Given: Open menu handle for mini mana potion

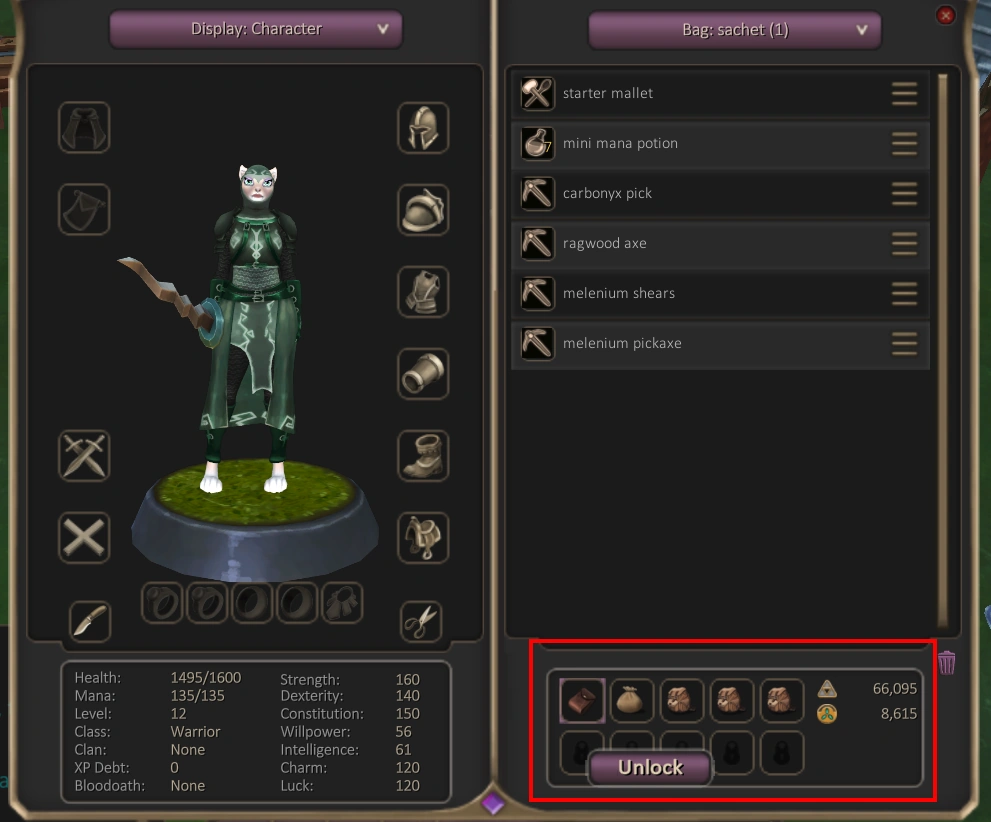Looking at the screenshot, I should pos(904,143).
